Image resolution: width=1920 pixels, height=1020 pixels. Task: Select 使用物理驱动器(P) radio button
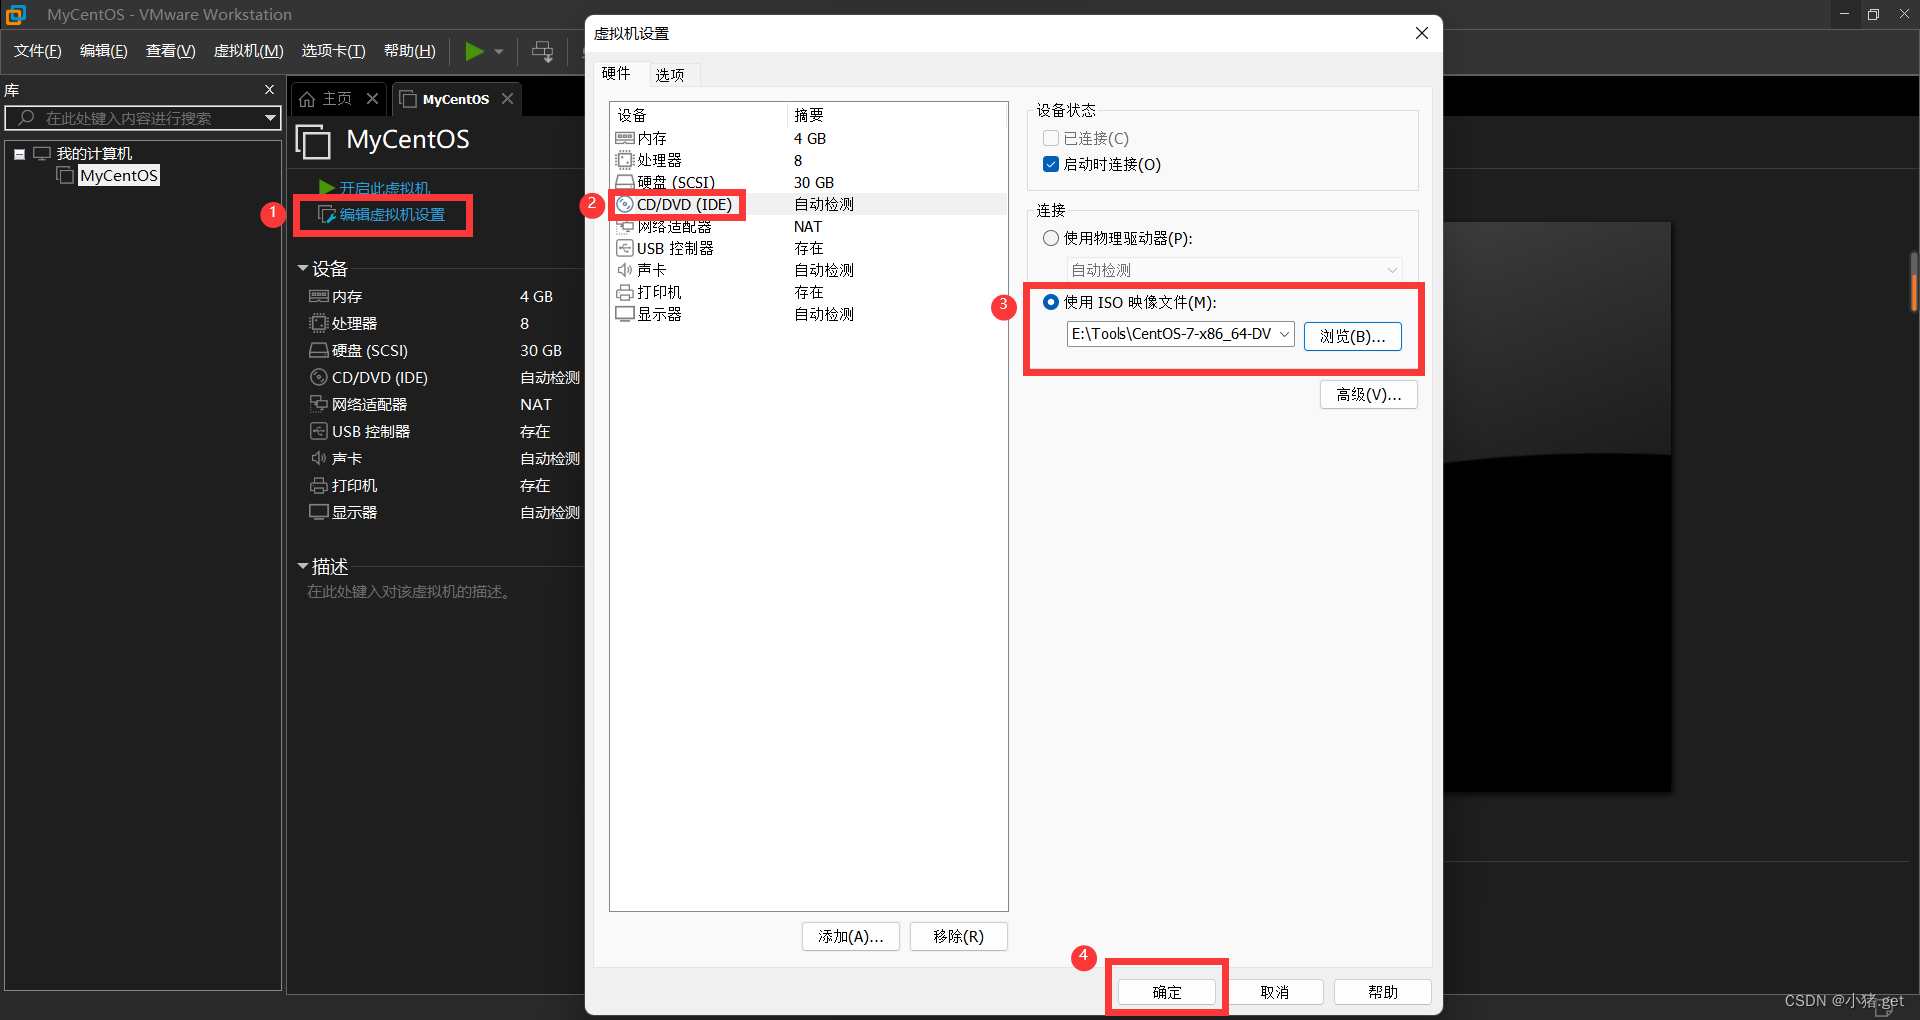click(x=1051, y=238)
